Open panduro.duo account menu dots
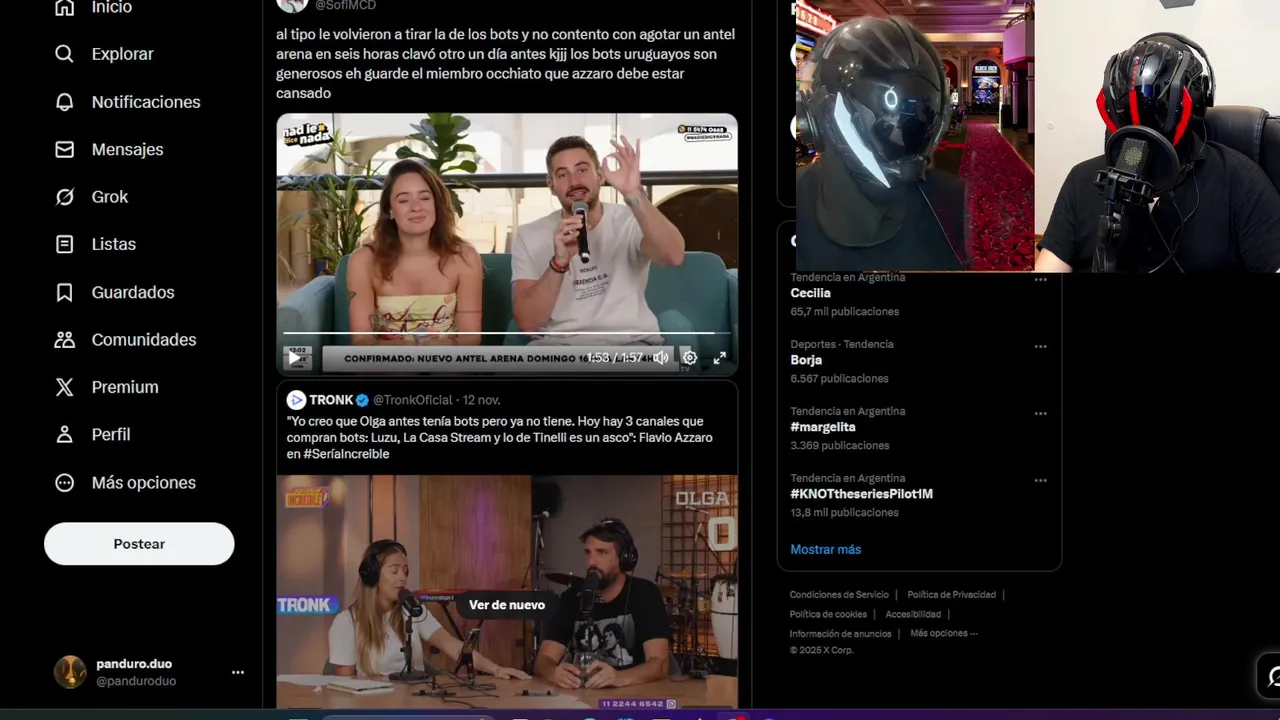Screen dimensions: 1280x720 tap(238, 672)
